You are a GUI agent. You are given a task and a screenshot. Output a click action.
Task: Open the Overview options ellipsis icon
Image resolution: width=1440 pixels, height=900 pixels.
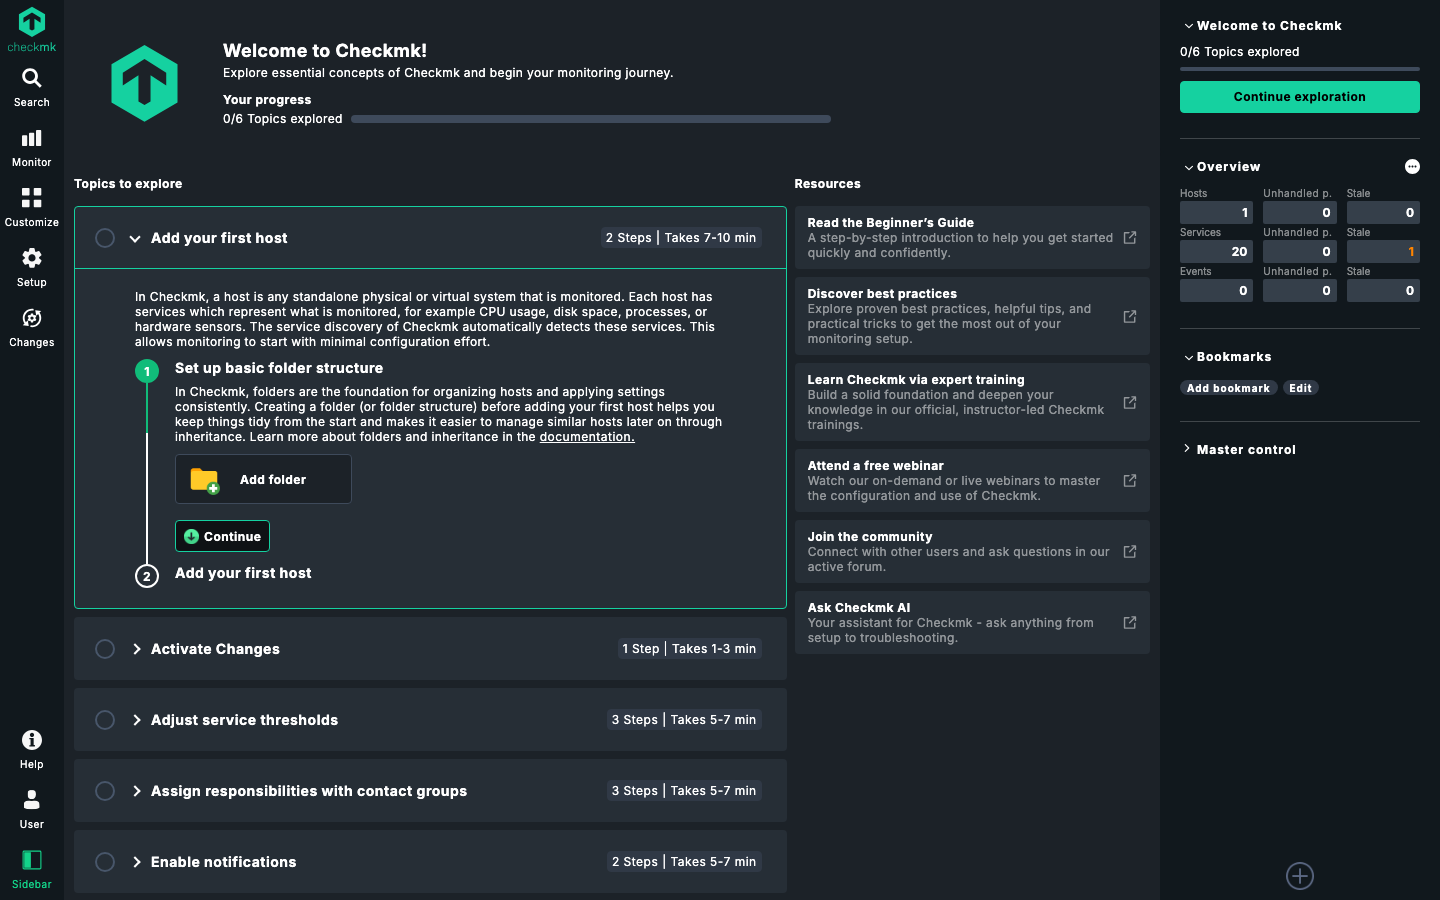(1412, 167)
